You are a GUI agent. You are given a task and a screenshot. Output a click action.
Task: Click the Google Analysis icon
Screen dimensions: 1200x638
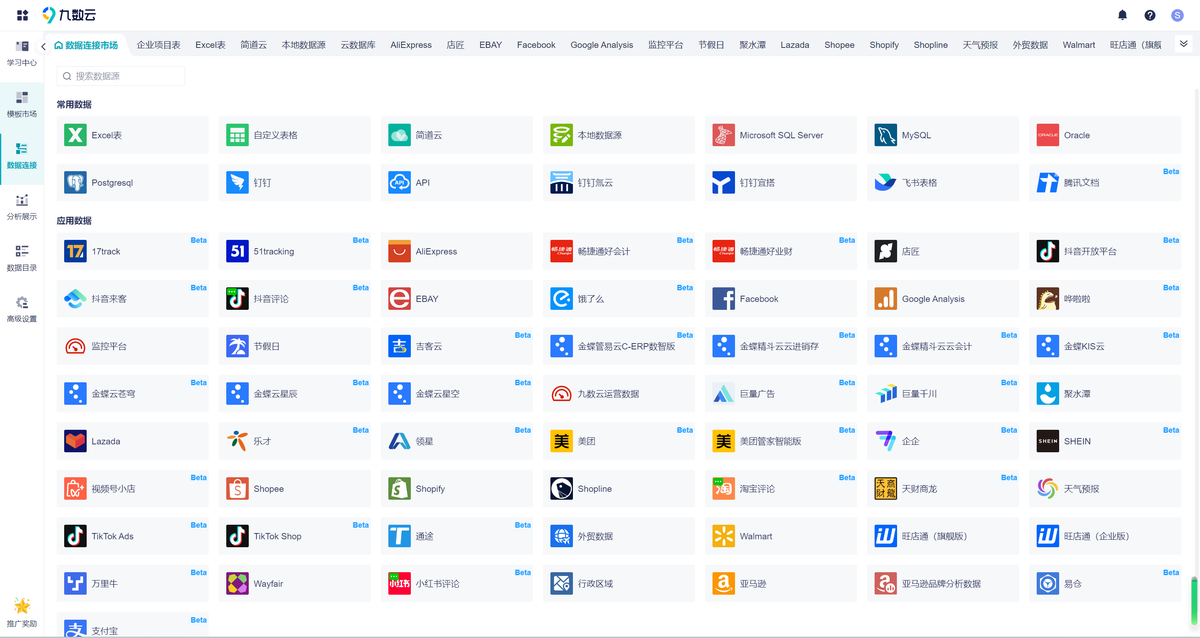coord(885,299)
